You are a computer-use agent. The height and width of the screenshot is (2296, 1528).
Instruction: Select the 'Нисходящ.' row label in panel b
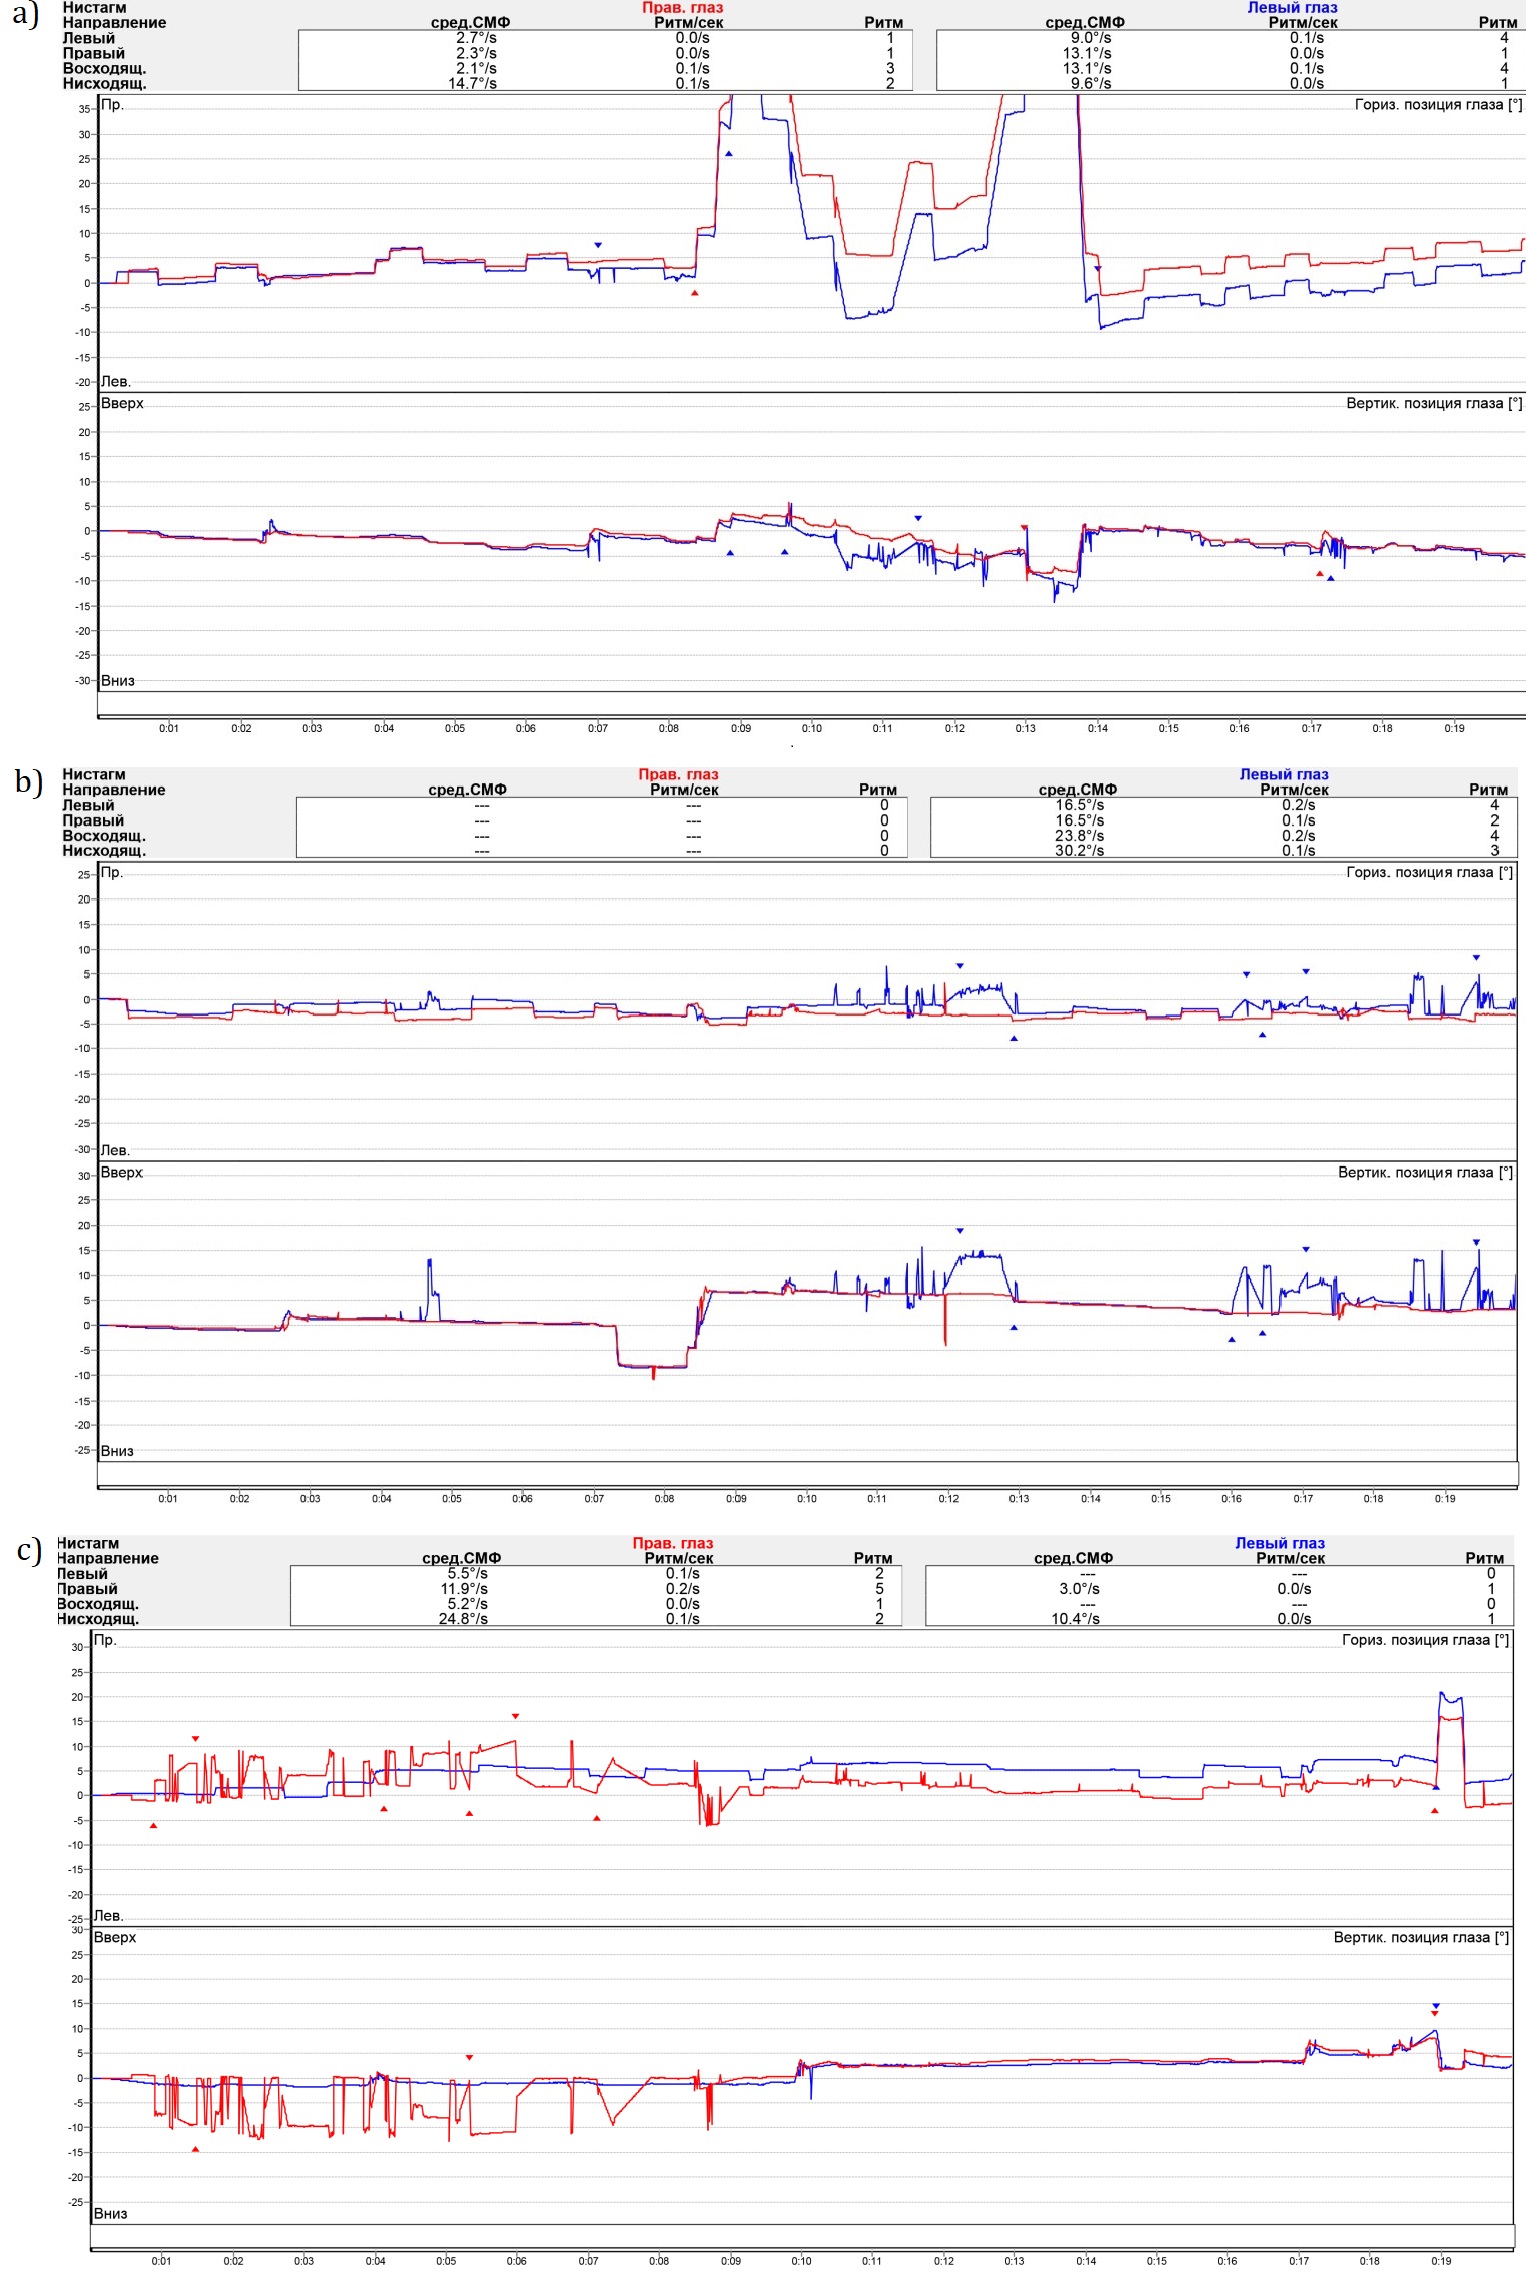104,851
